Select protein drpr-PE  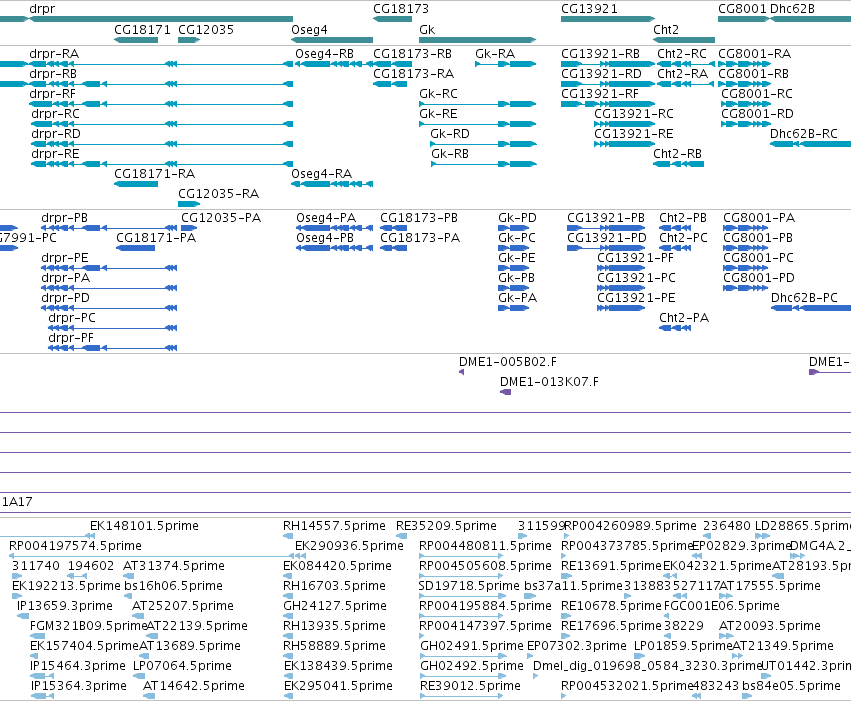coord(109,268)
